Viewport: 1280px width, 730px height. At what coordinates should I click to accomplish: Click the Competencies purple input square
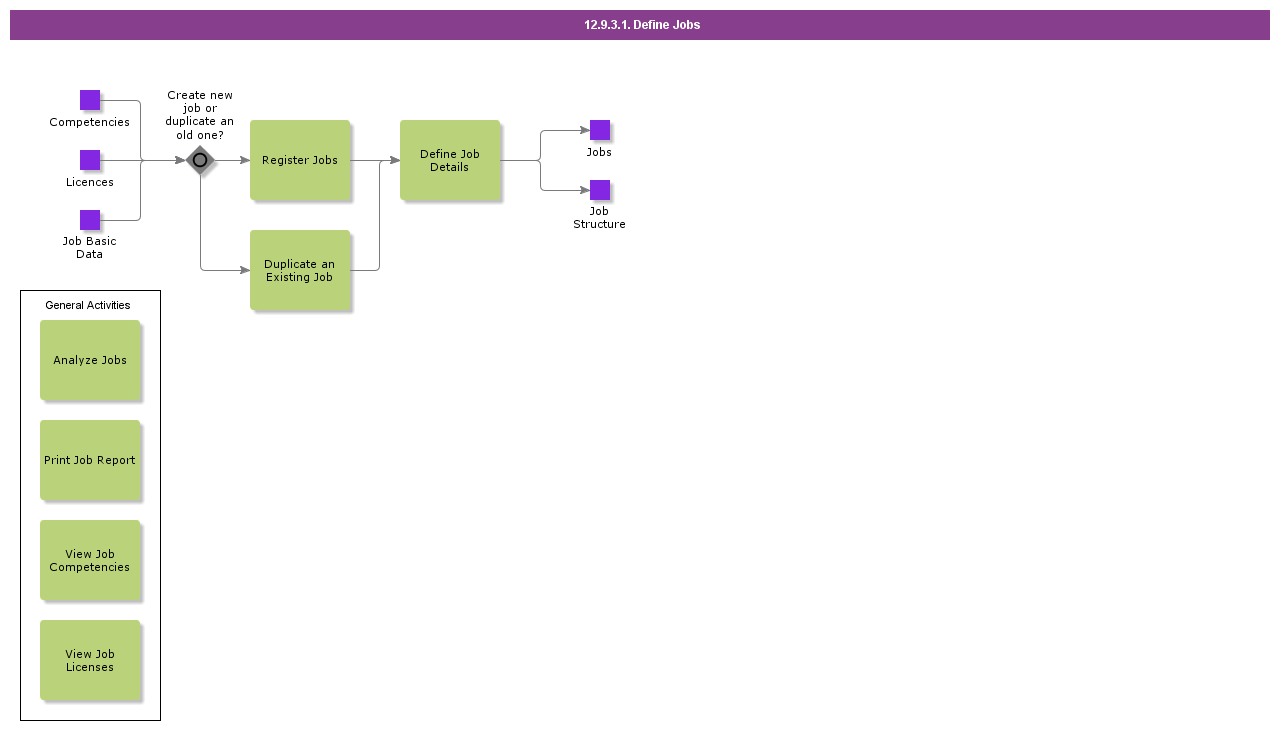click(90, 100)
